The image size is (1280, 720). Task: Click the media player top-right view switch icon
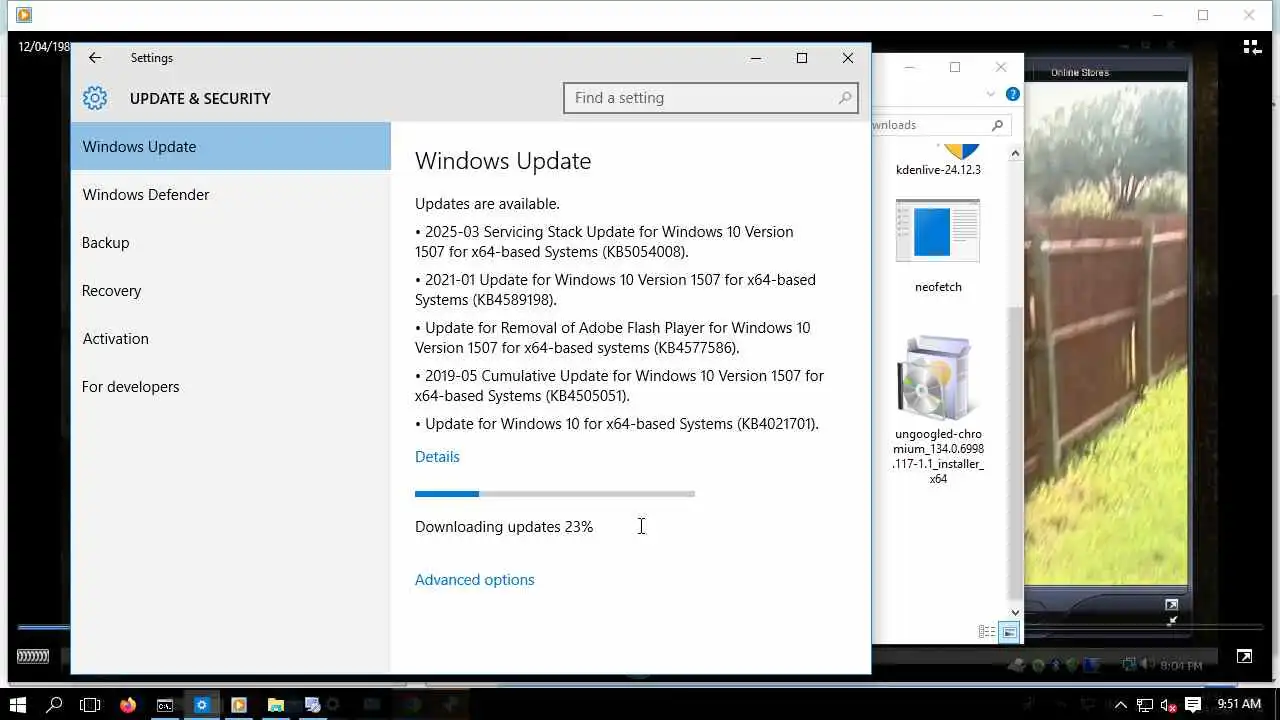coord(1252,47)
